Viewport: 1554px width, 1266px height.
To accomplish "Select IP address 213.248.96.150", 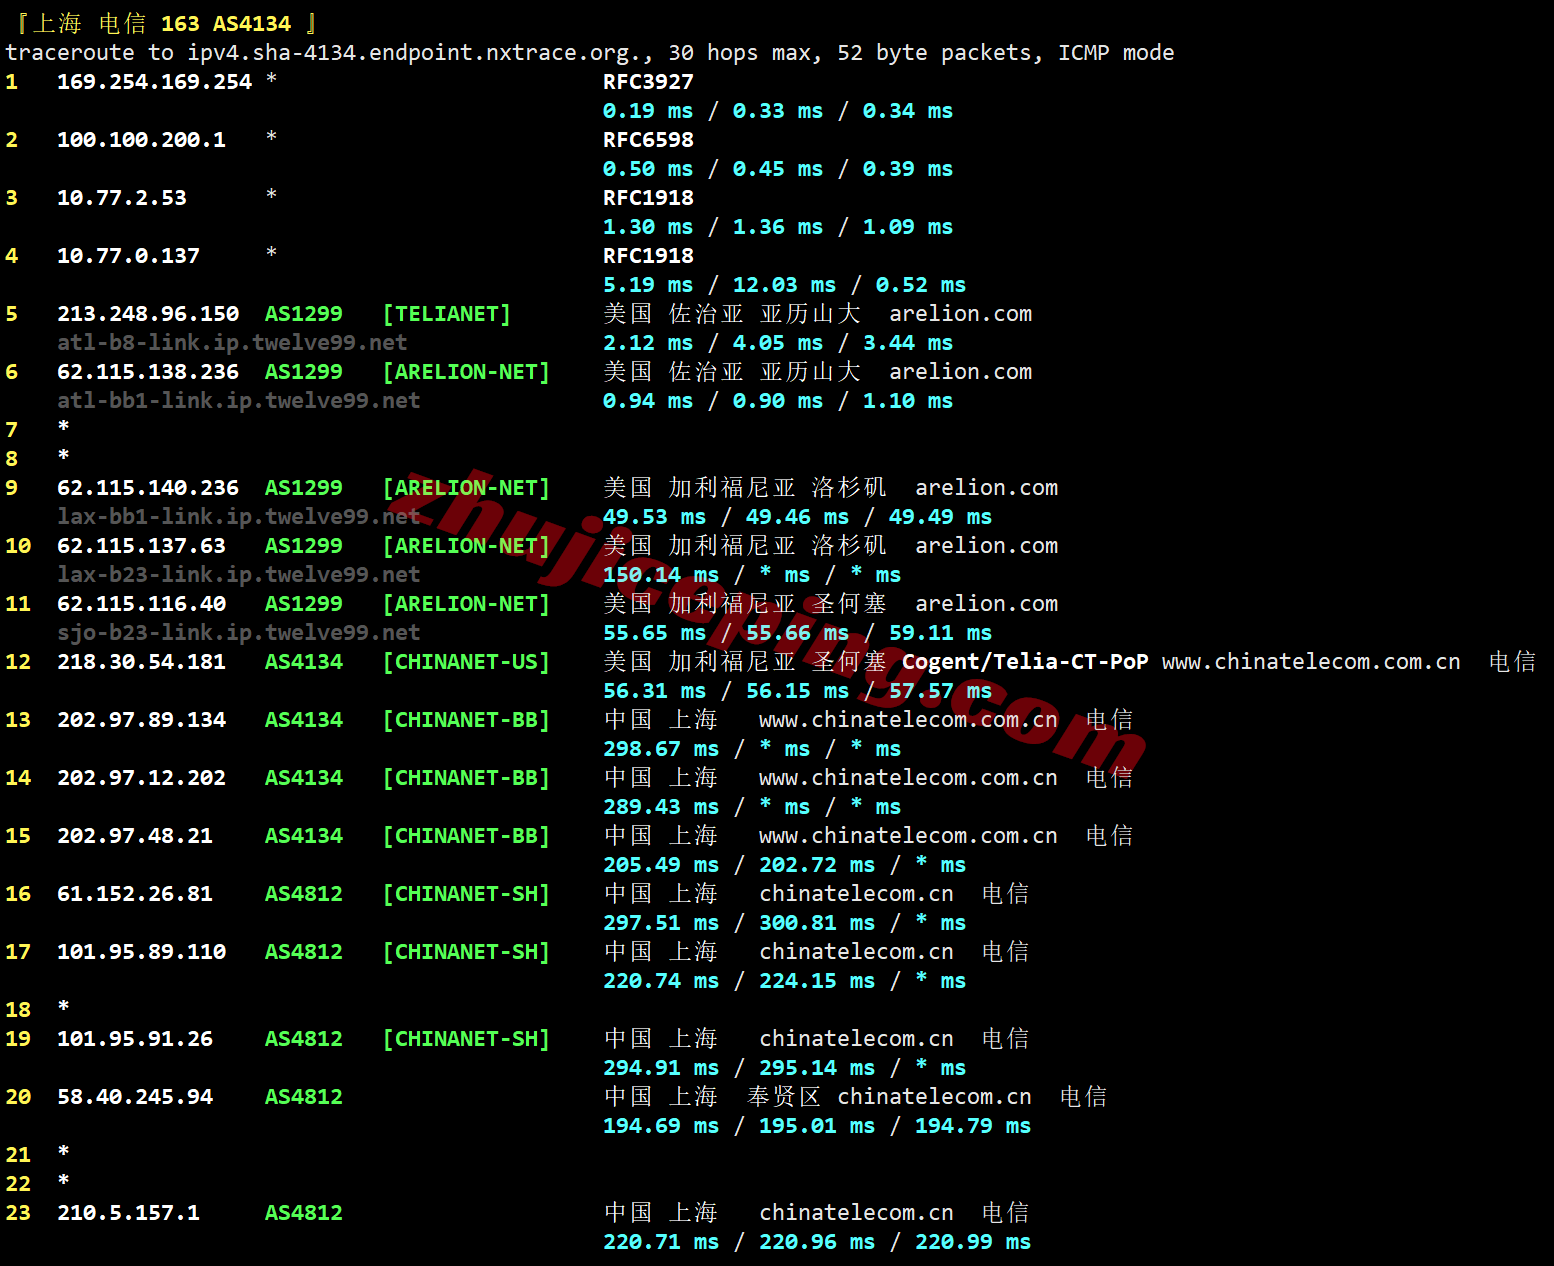I will point(148,314).
